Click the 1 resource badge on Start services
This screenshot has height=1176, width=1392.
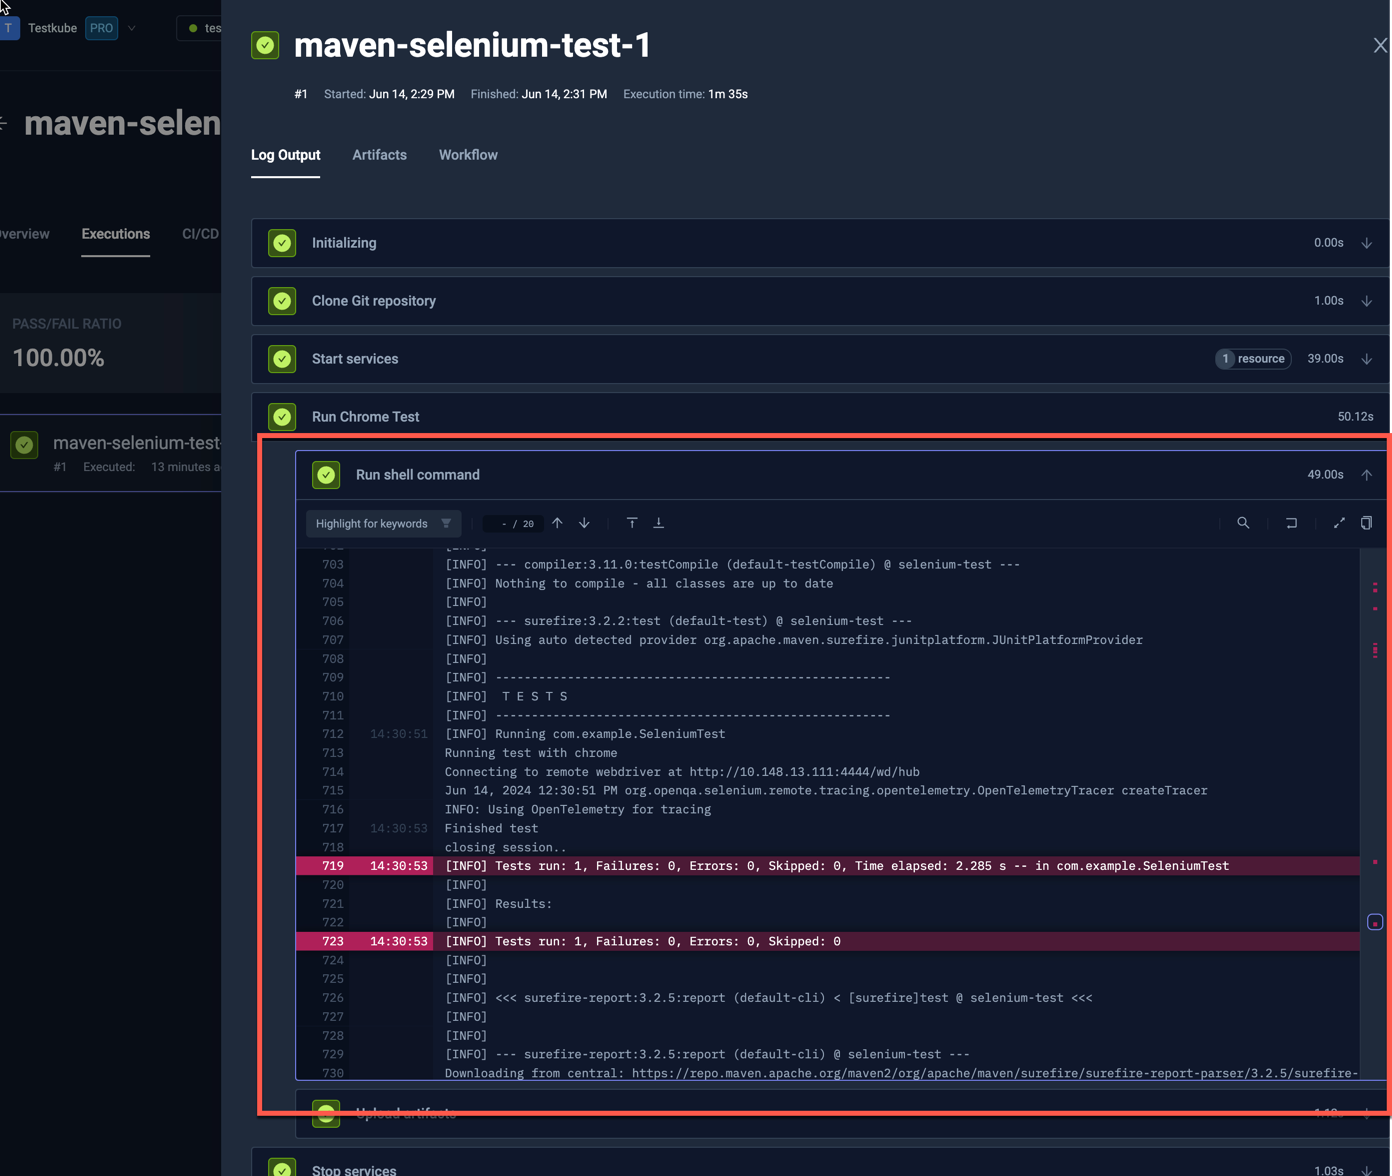click(x=1253, y=358)
